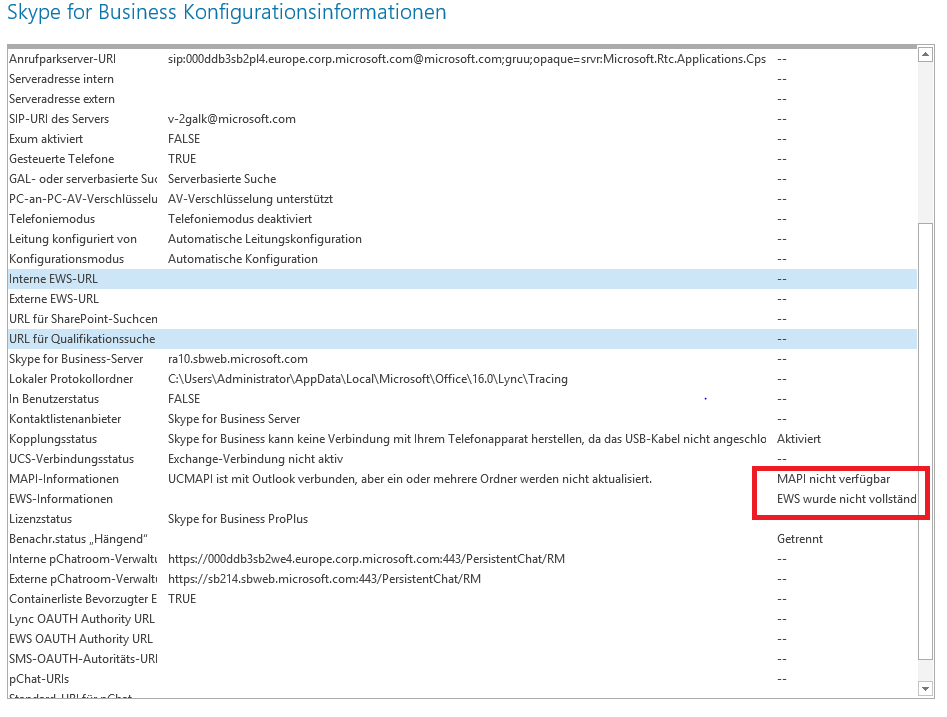Select the Interne EWS-URL row

pyautogui.click(x=462, y=278)
